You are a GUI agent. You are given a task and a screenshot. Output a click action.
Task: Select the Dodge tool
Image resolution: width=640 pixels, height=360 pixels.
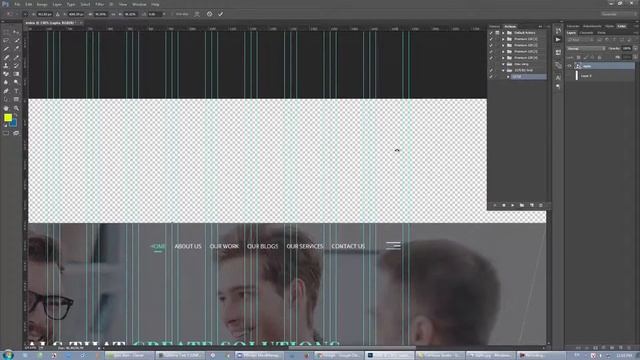(x=16, y=82)
